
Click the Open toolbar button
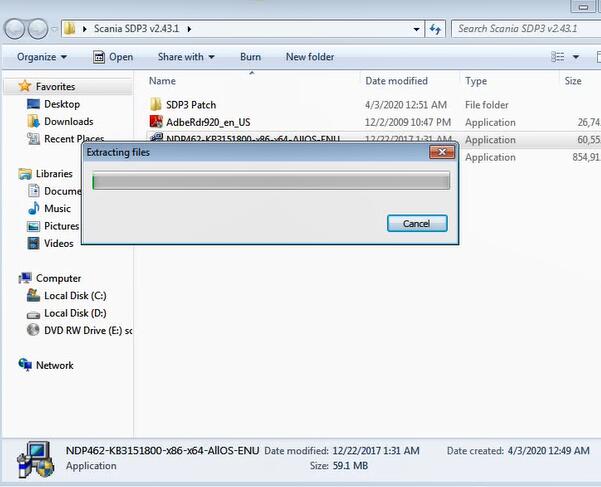(x=113, y=57)
